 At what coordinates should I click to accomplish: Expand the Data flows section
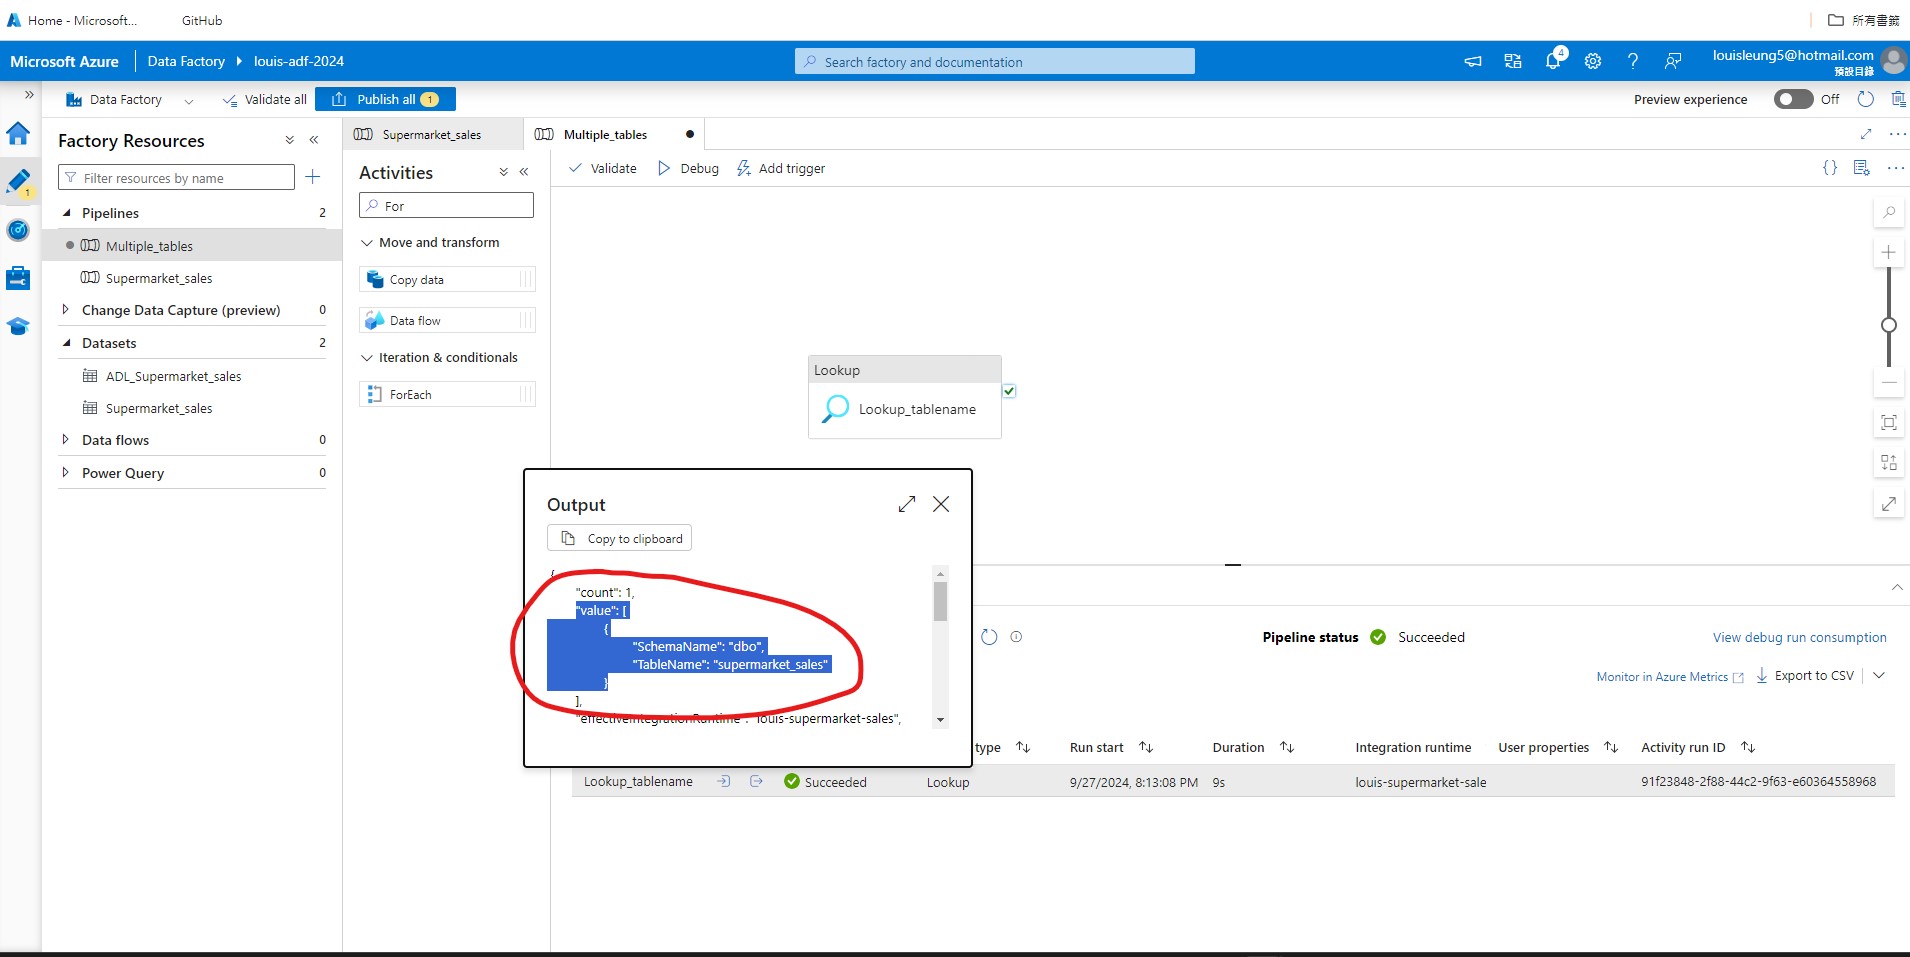[x=65, y=440]
